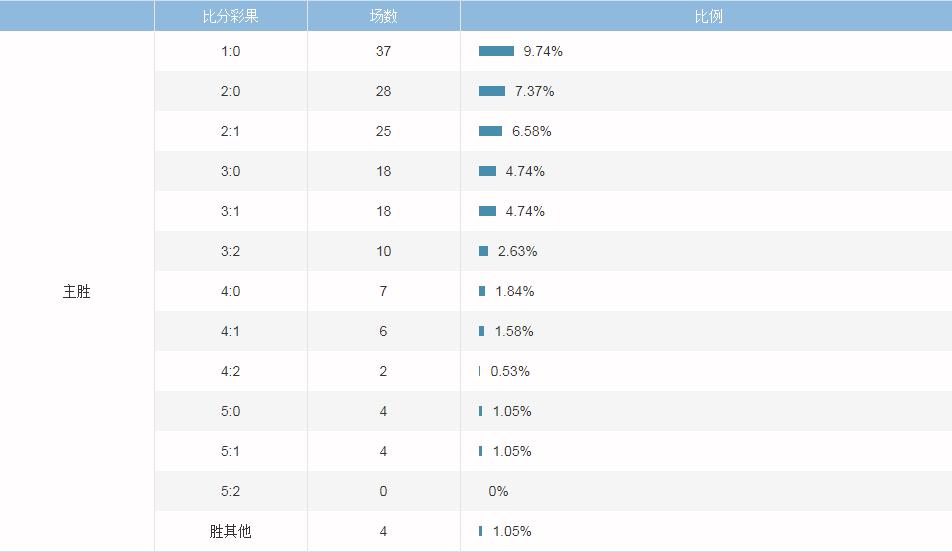Click the 4:2 score cell
The image size is (952, 552).
tap(230, 371)
